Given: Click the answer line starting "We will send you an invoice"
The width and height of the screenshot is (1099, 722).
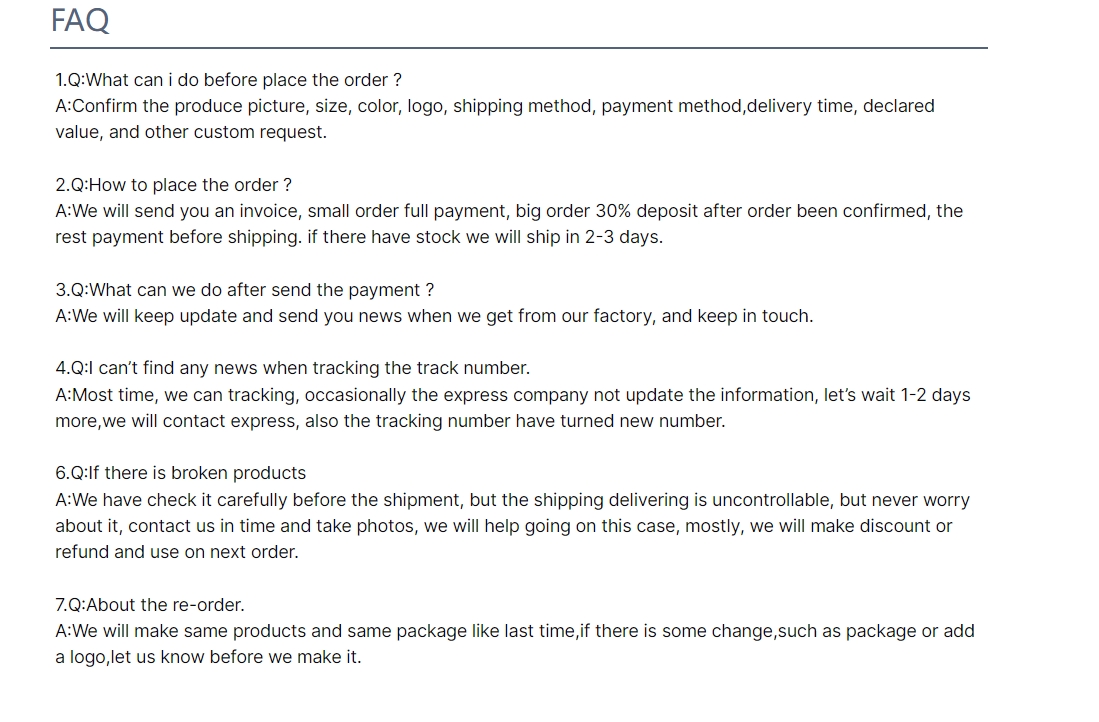Looking at the screenshot, I should point(508,211).
